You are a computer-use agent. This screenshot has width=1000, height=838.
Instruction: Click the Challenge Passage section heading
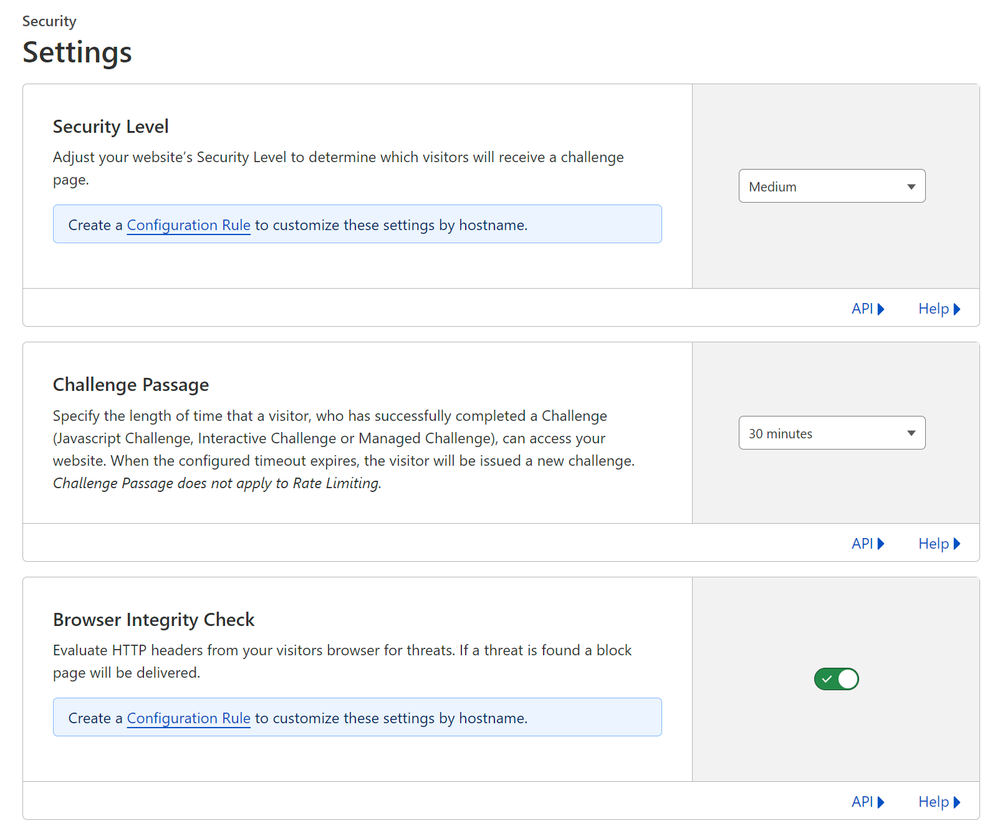pos(131,385)
